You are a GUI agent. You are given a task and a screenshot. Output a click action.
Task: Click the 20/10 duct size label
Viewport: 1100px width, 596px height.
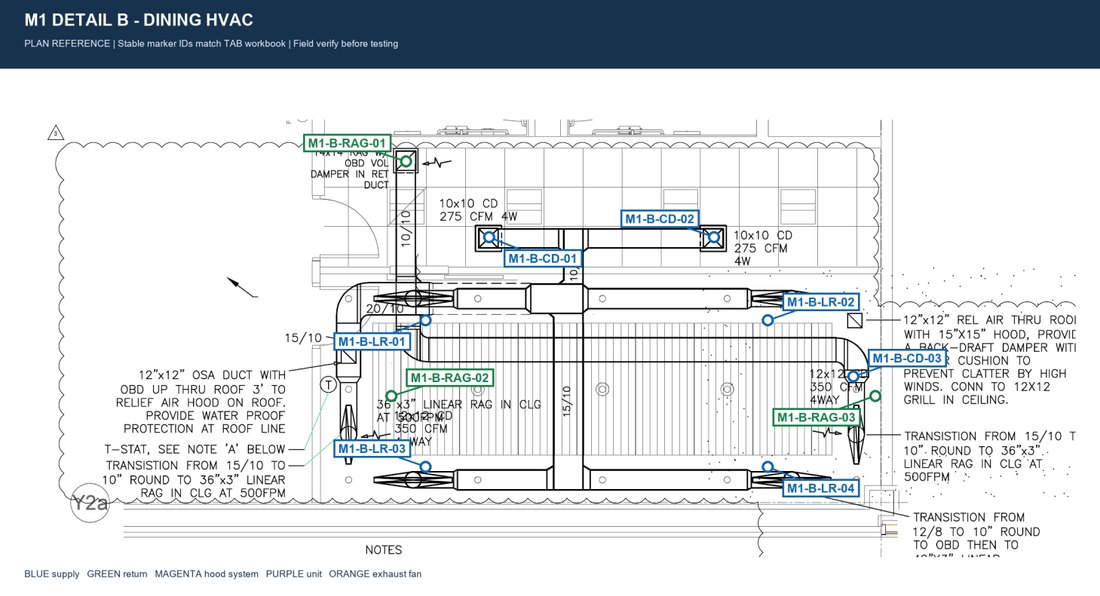tap(385, 309)
